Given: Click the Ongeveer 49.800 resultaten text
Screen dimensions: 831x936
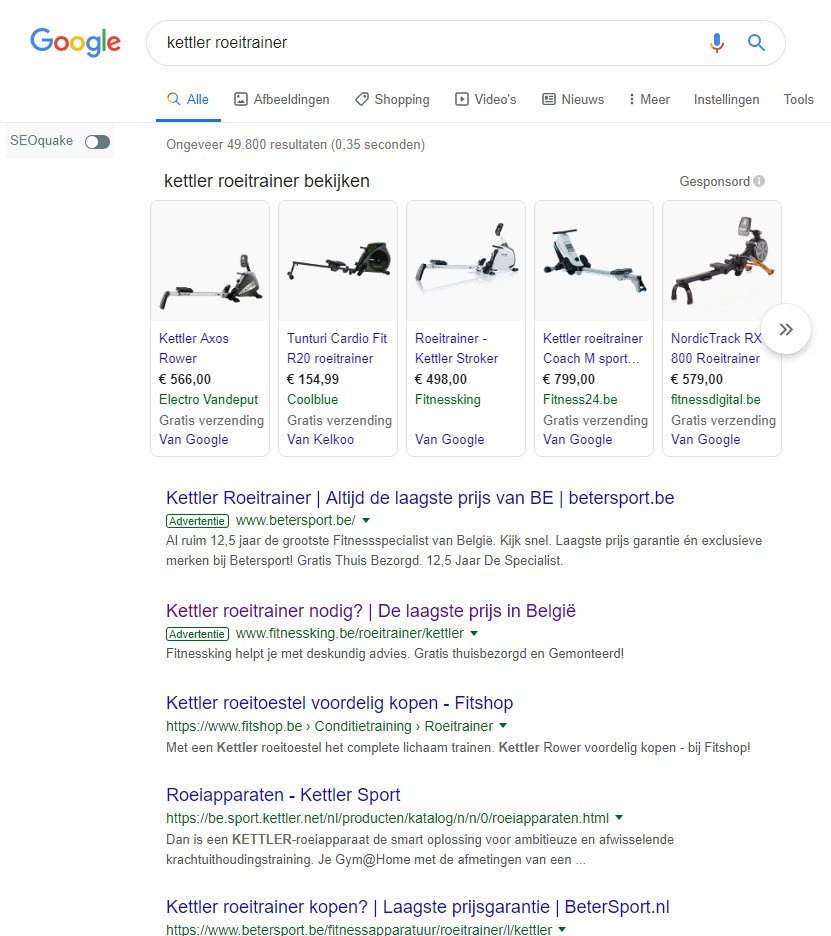Looking at the screenshot, I should point(296,144).
